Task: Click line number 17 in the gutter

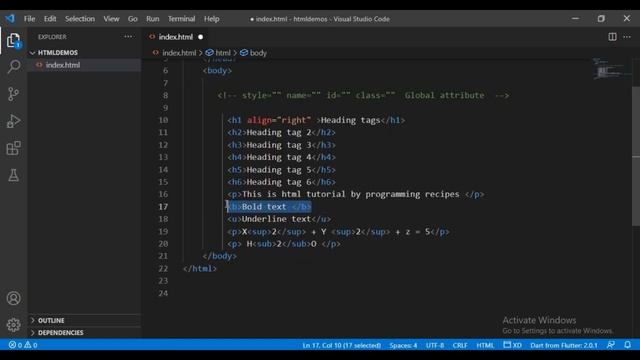Action: [x=163, y=207]
